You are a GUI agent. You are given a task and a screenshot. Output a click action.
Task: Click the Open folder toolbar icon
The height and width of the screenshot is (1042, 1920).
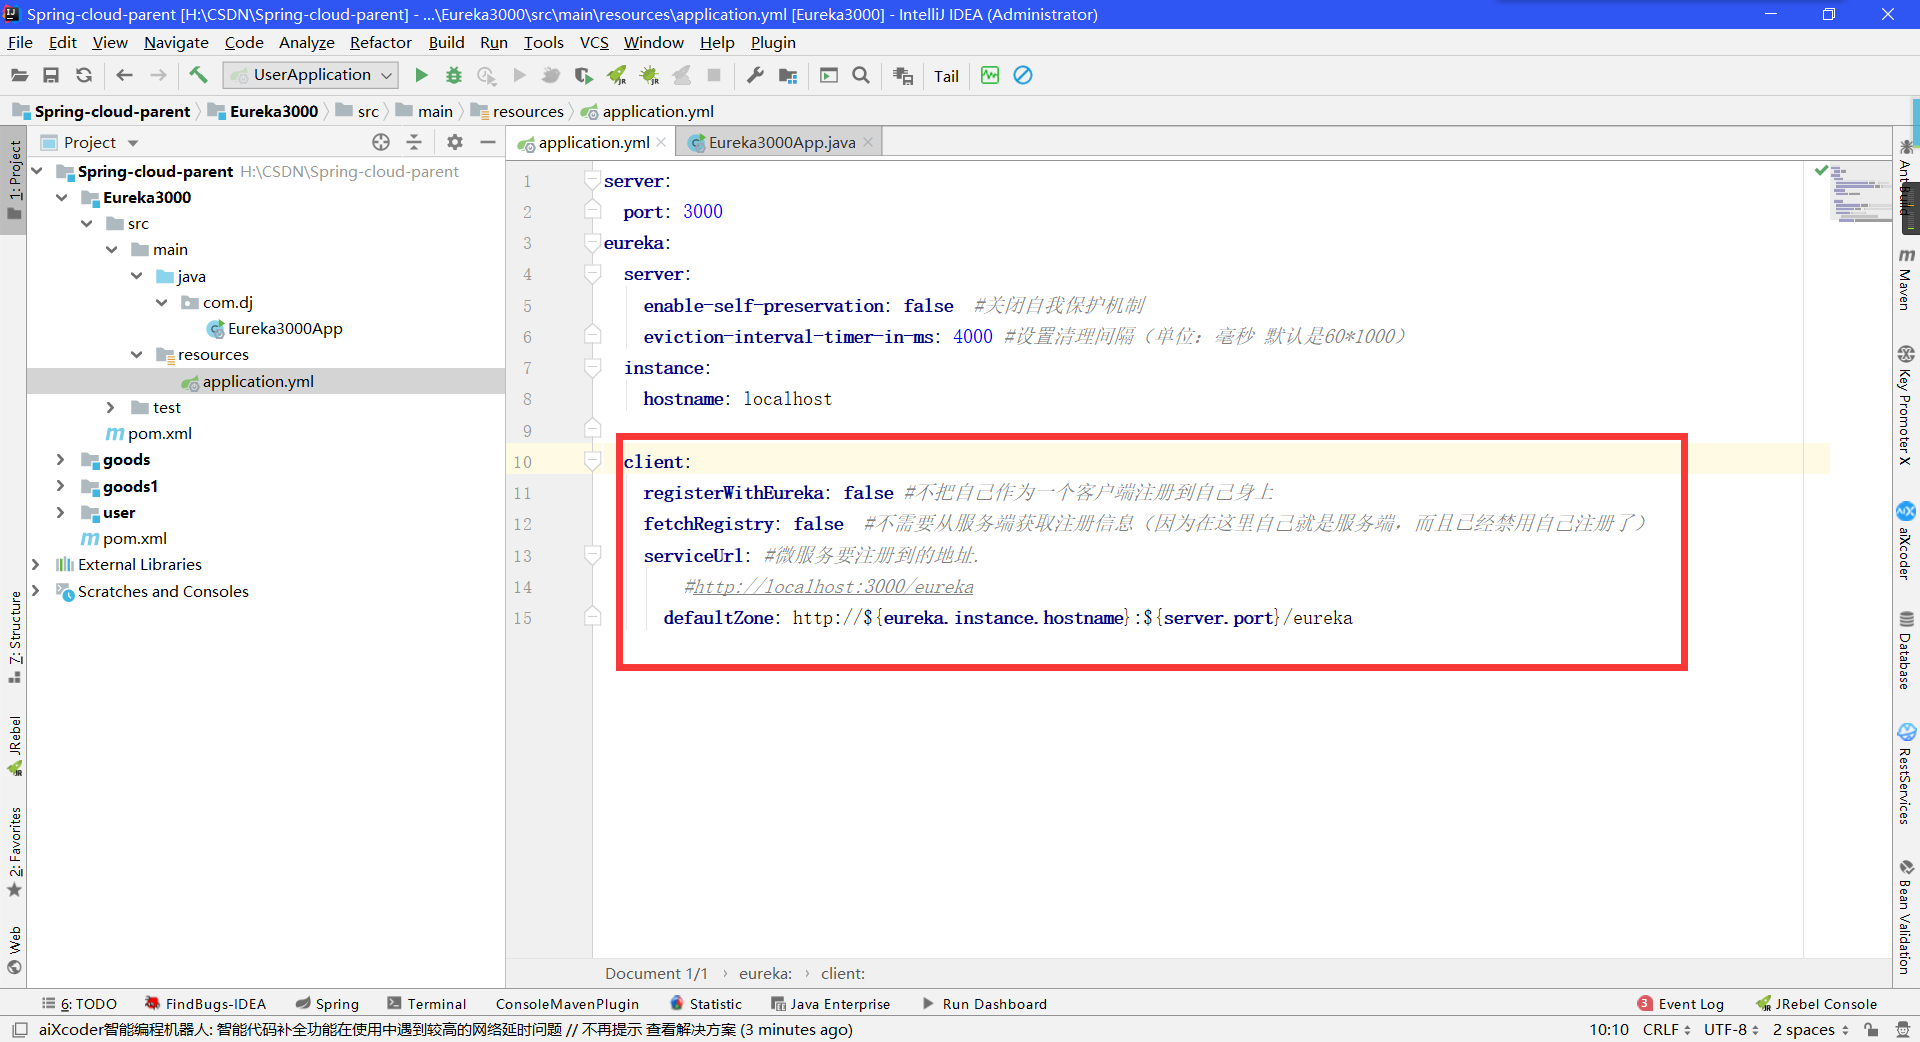[x=19, y=75]
